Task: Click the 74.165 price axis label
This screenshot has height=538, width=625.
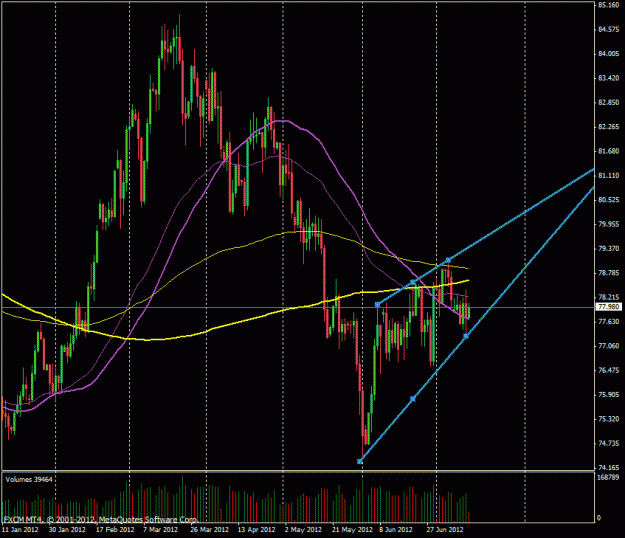Action: (609, 467)
